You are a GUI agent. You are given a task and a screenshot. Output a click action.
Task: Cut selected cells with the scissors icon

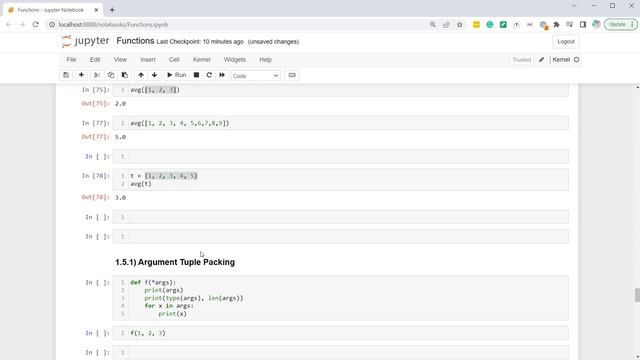point(97,75)
